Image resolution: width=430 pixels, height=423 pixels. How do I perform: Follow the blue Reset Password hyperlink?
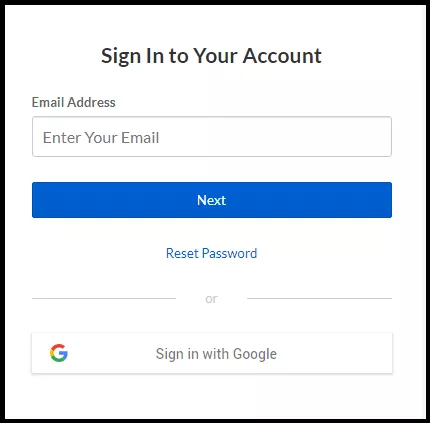pyautogui.click(x=211, y=253)
